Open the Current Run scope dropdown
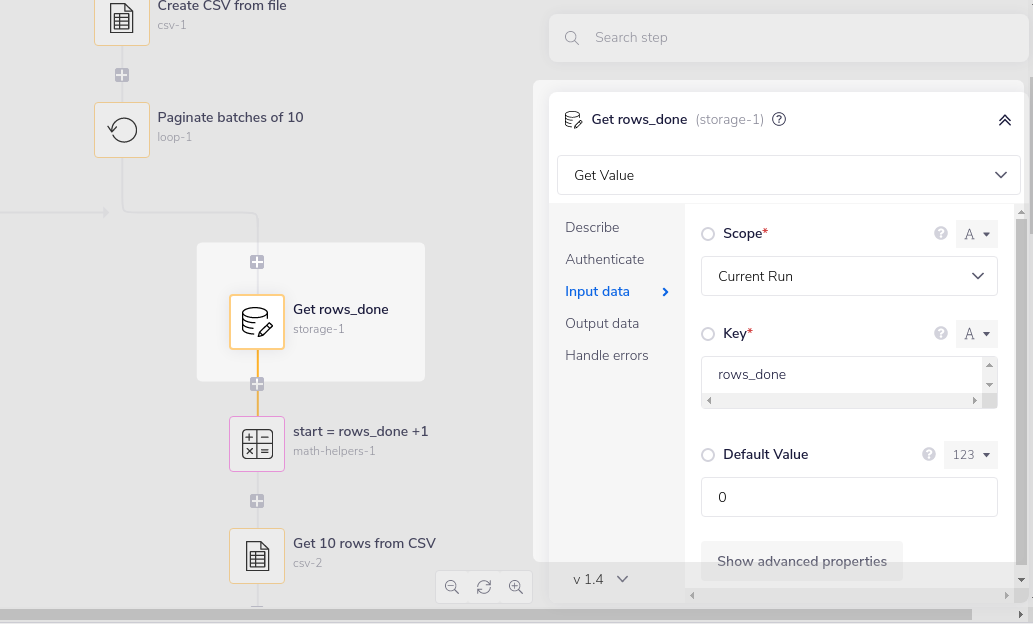This screenshot has height=624, width=1033. point(848,276)
